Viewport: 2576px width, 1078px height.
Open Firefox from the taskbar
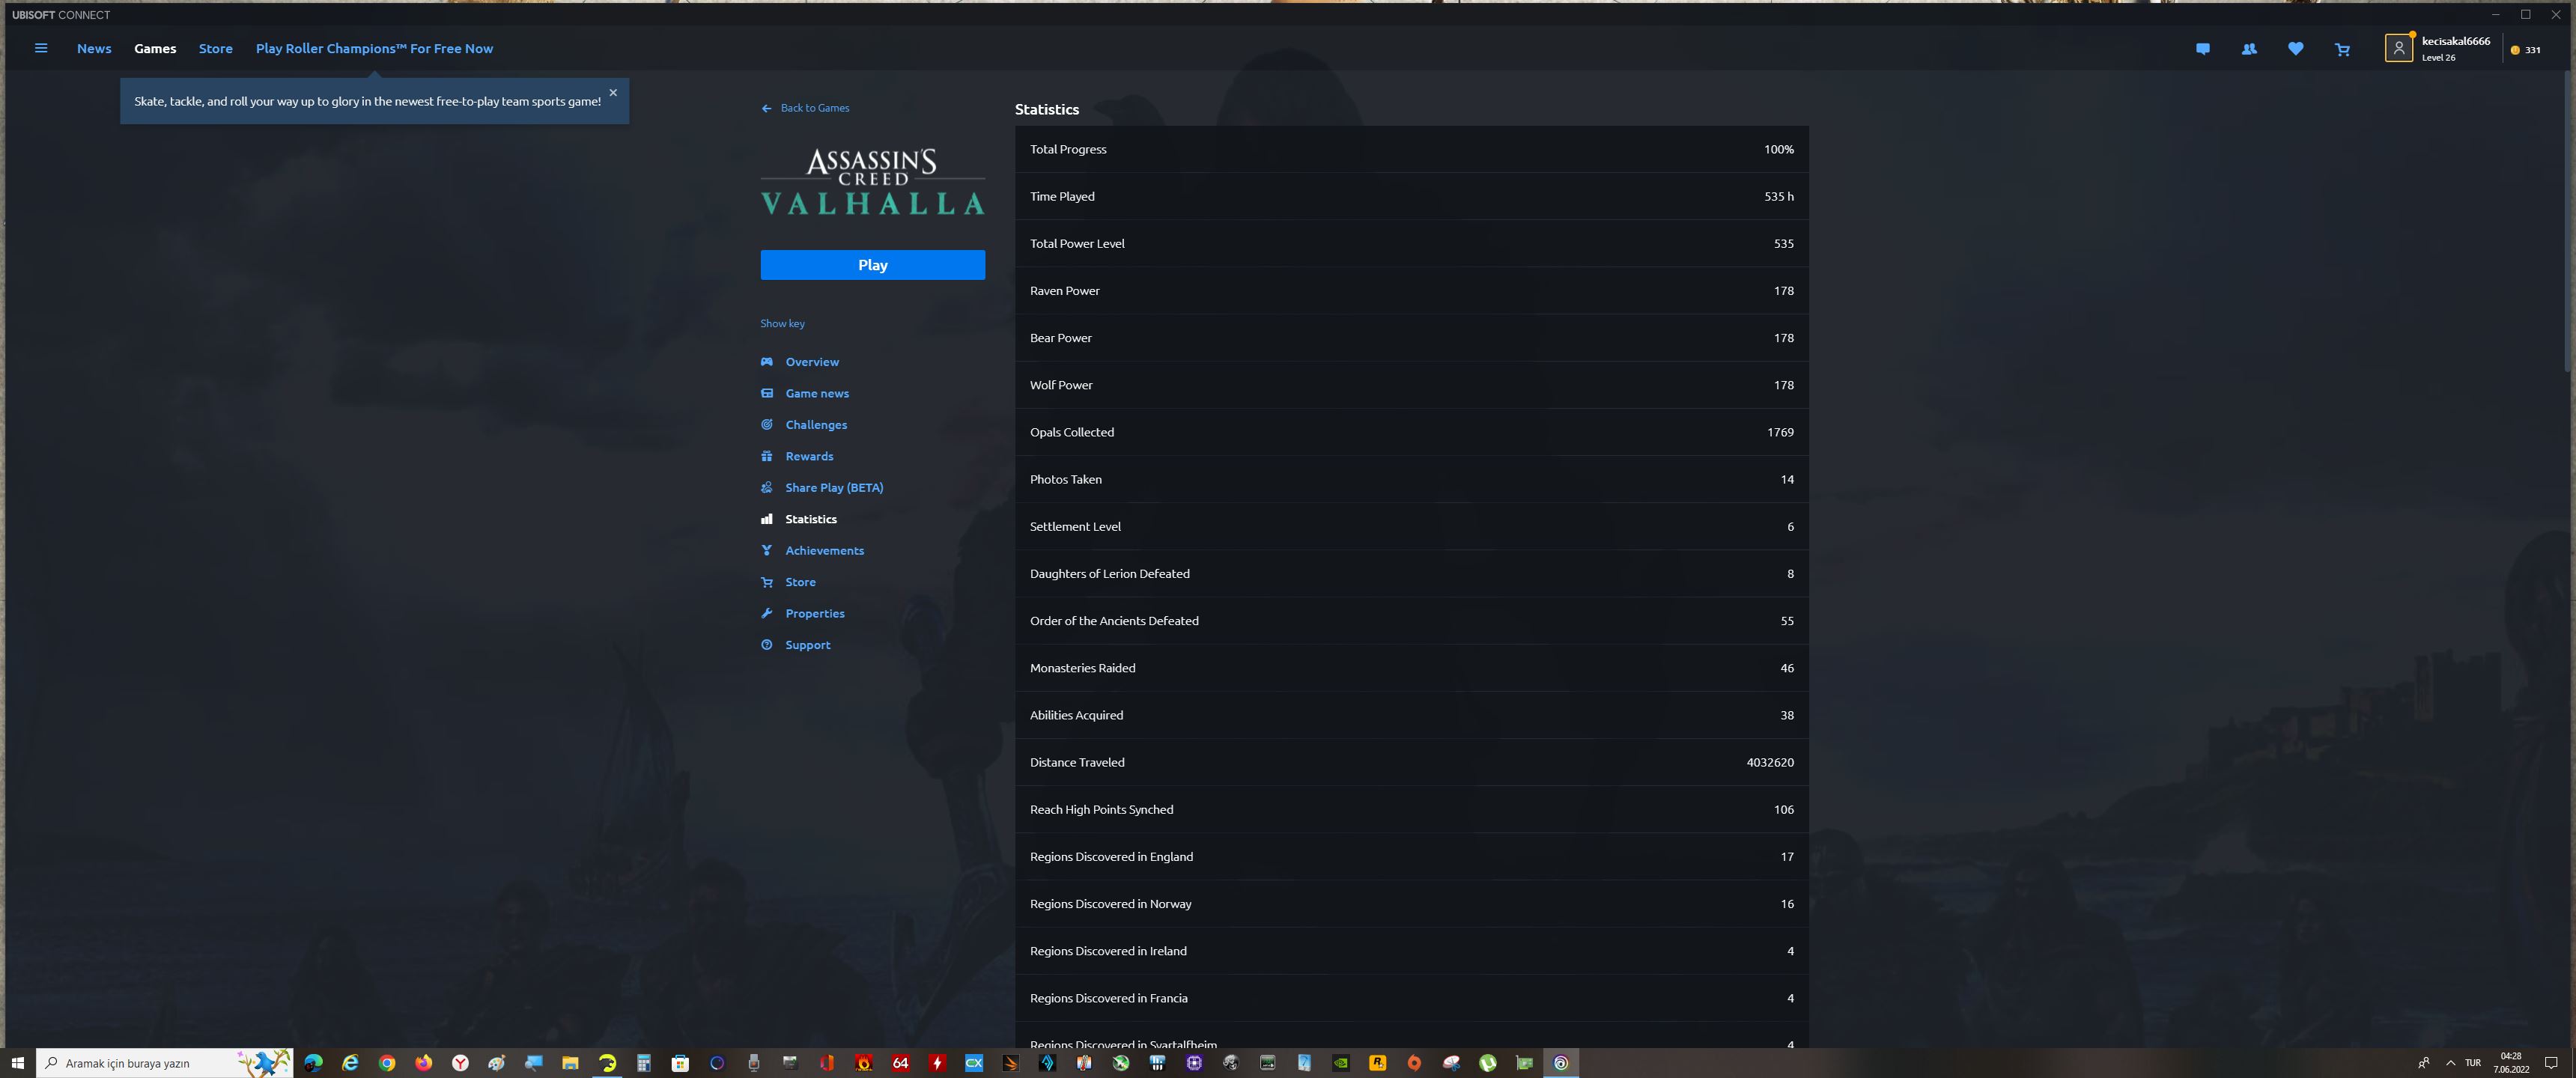[x=424, y=1063]
